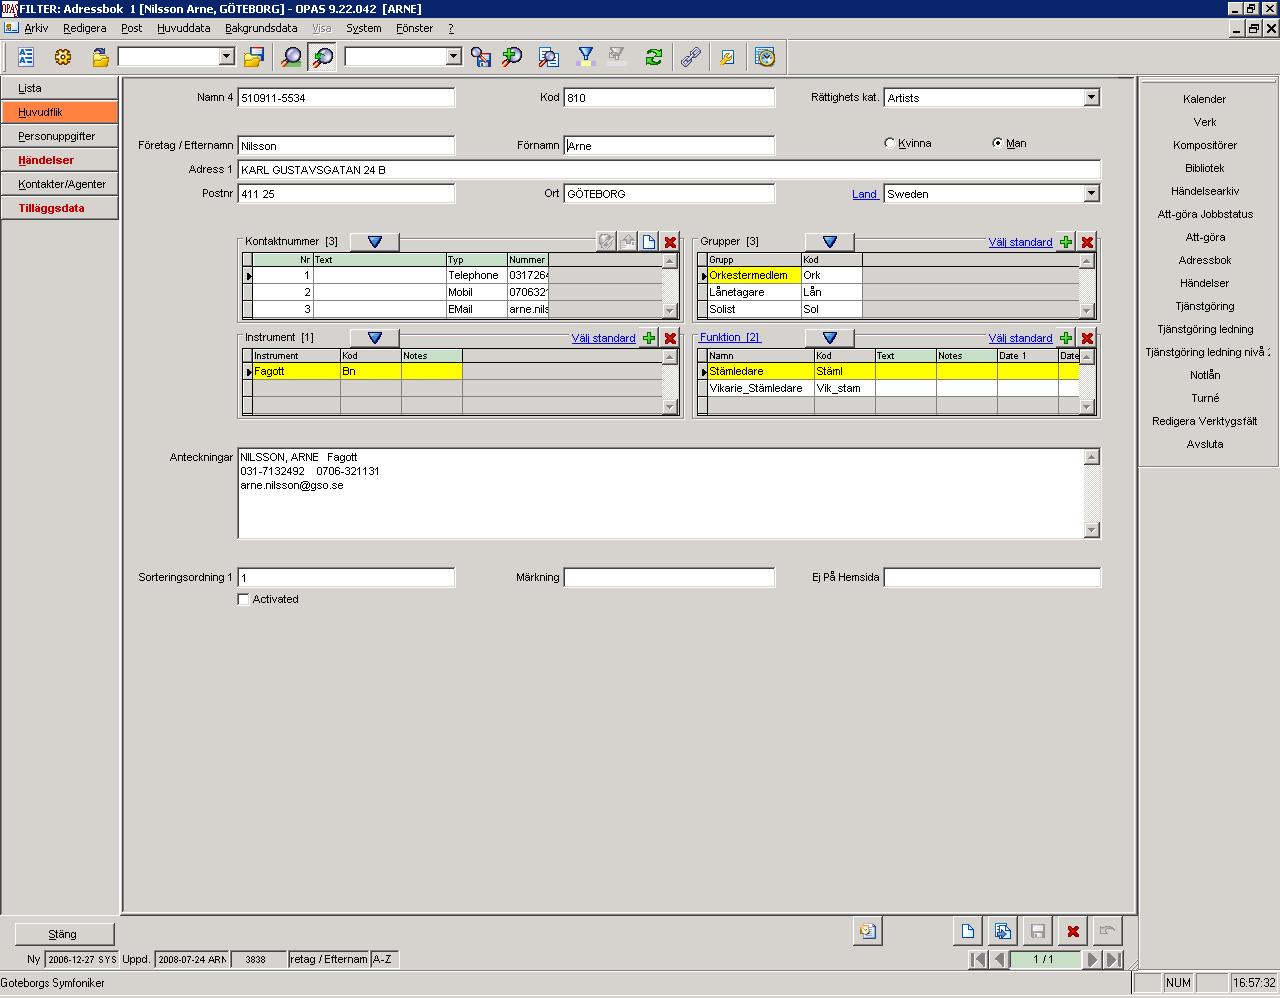
Task: Add an Instrument with green plus
Action: point(649,338)
